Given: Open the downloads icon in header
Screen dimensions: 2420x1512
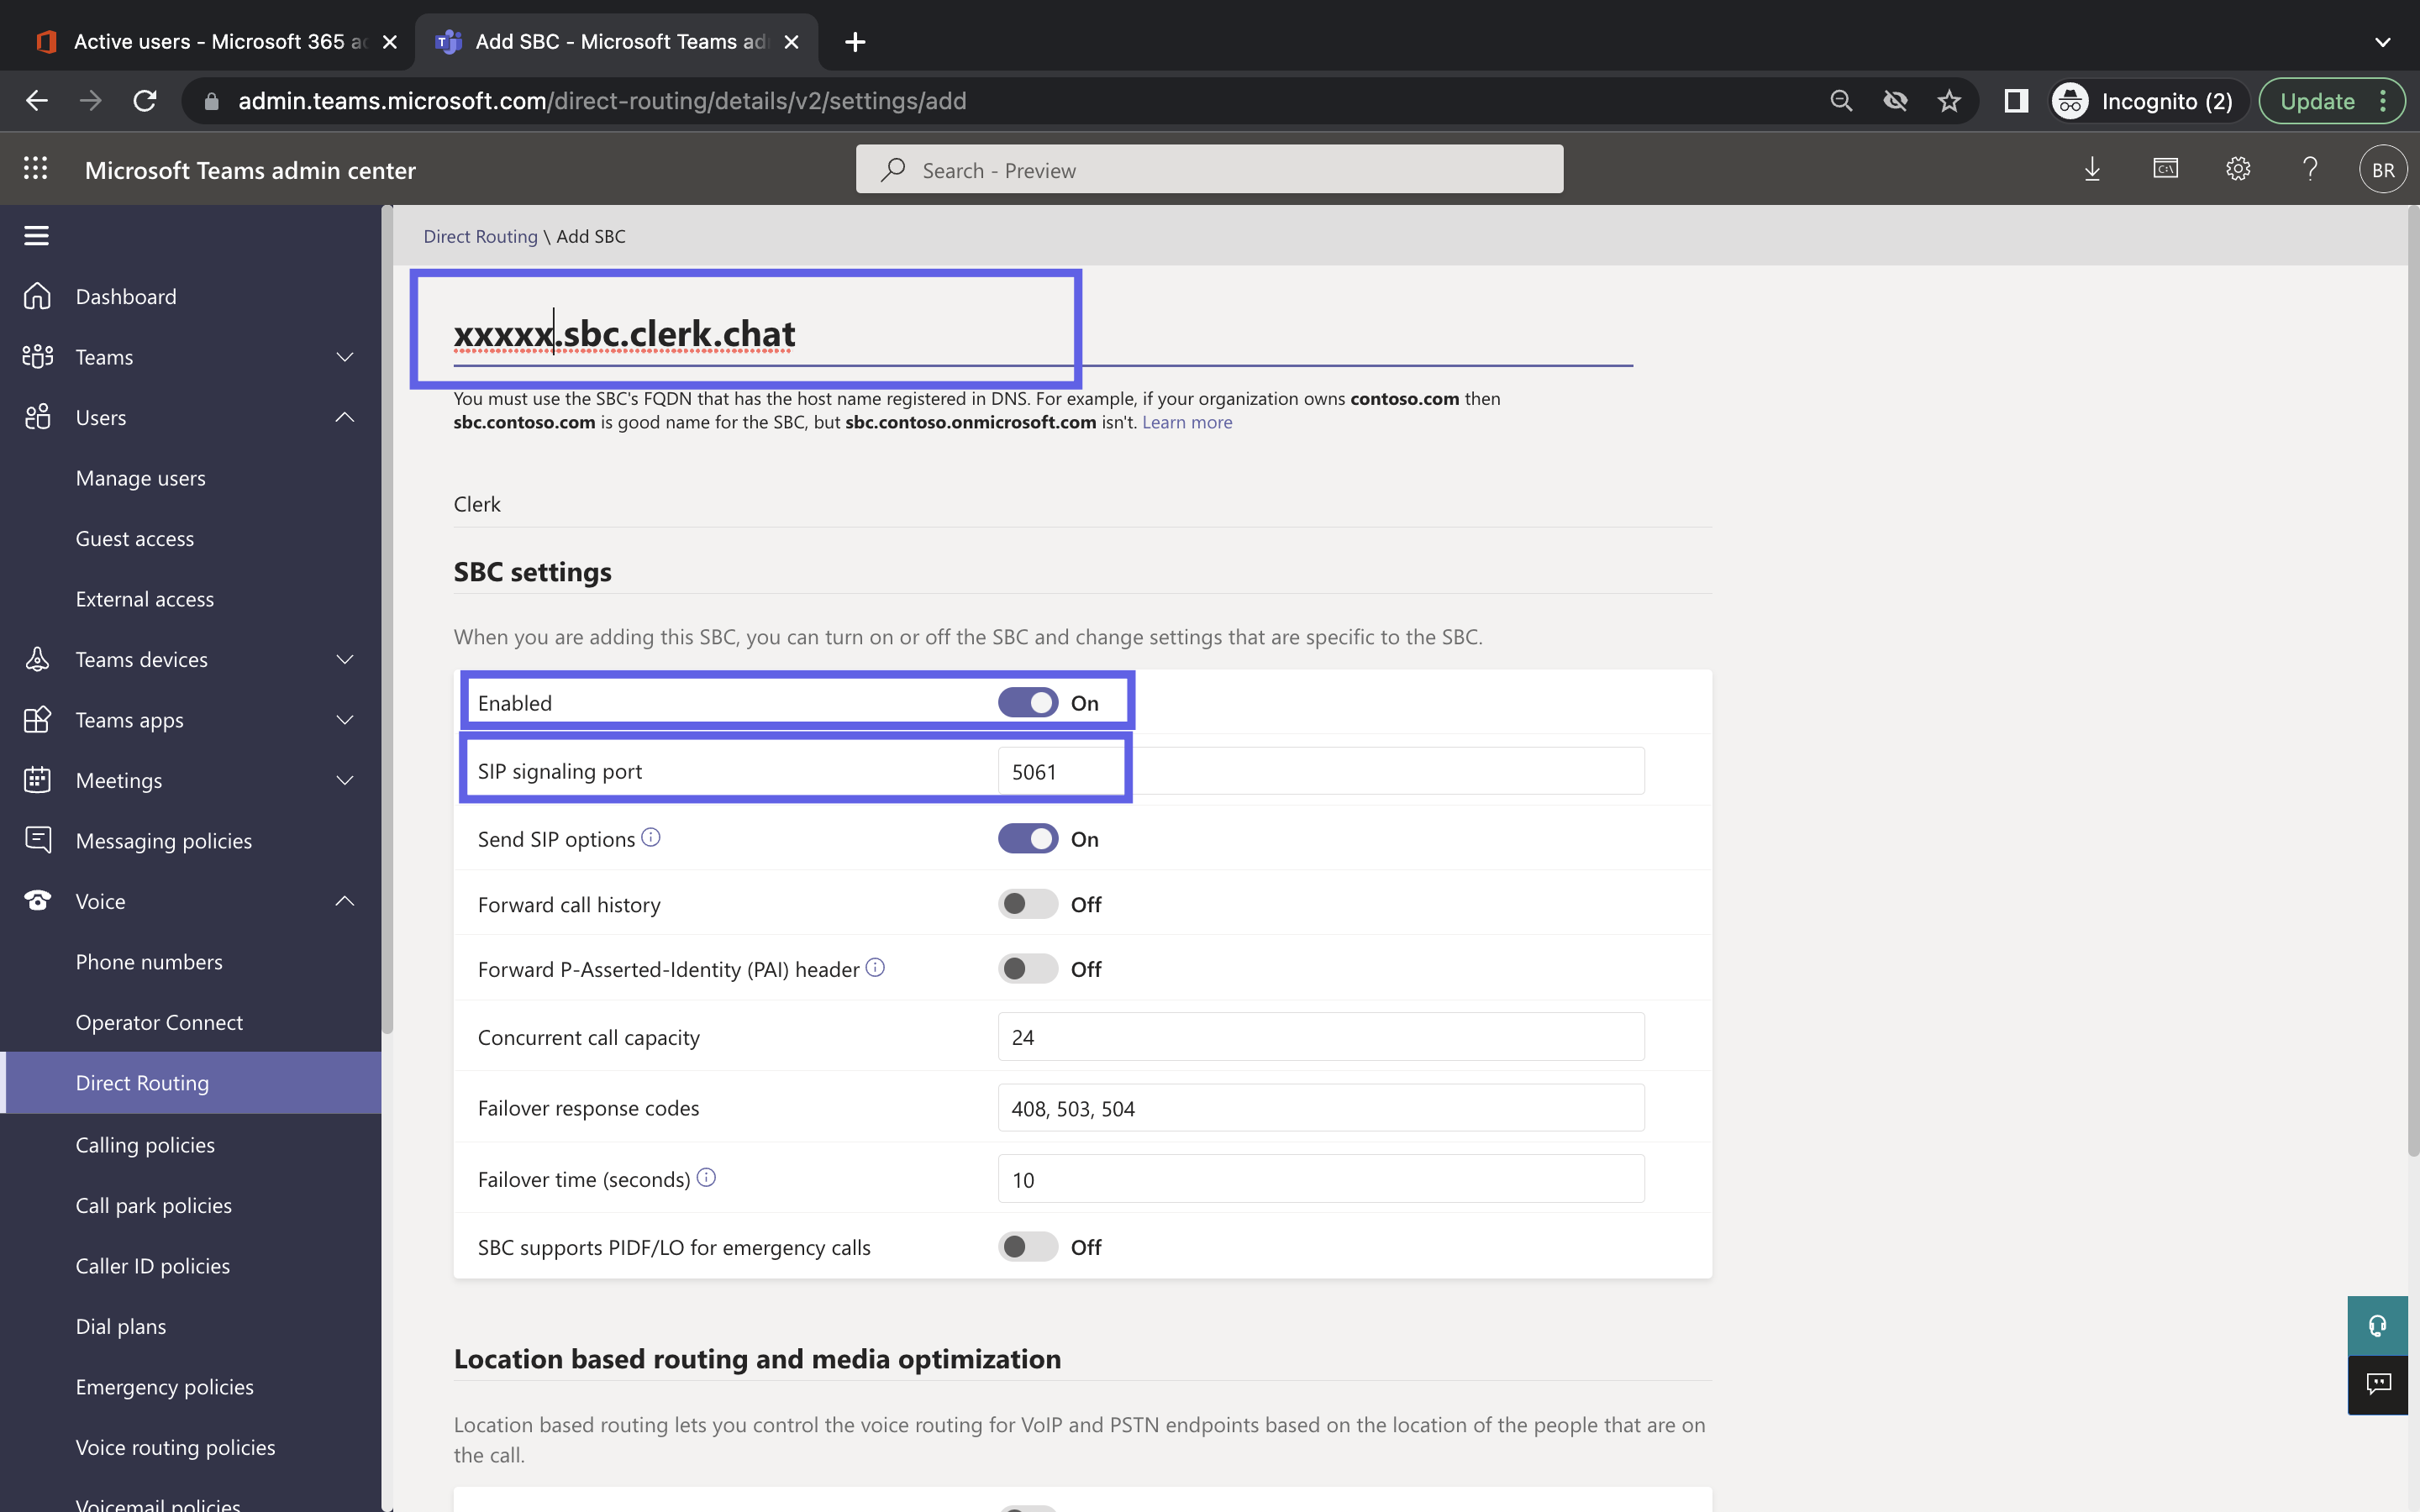Looking at the screenshot, I should click(2092, 169).
